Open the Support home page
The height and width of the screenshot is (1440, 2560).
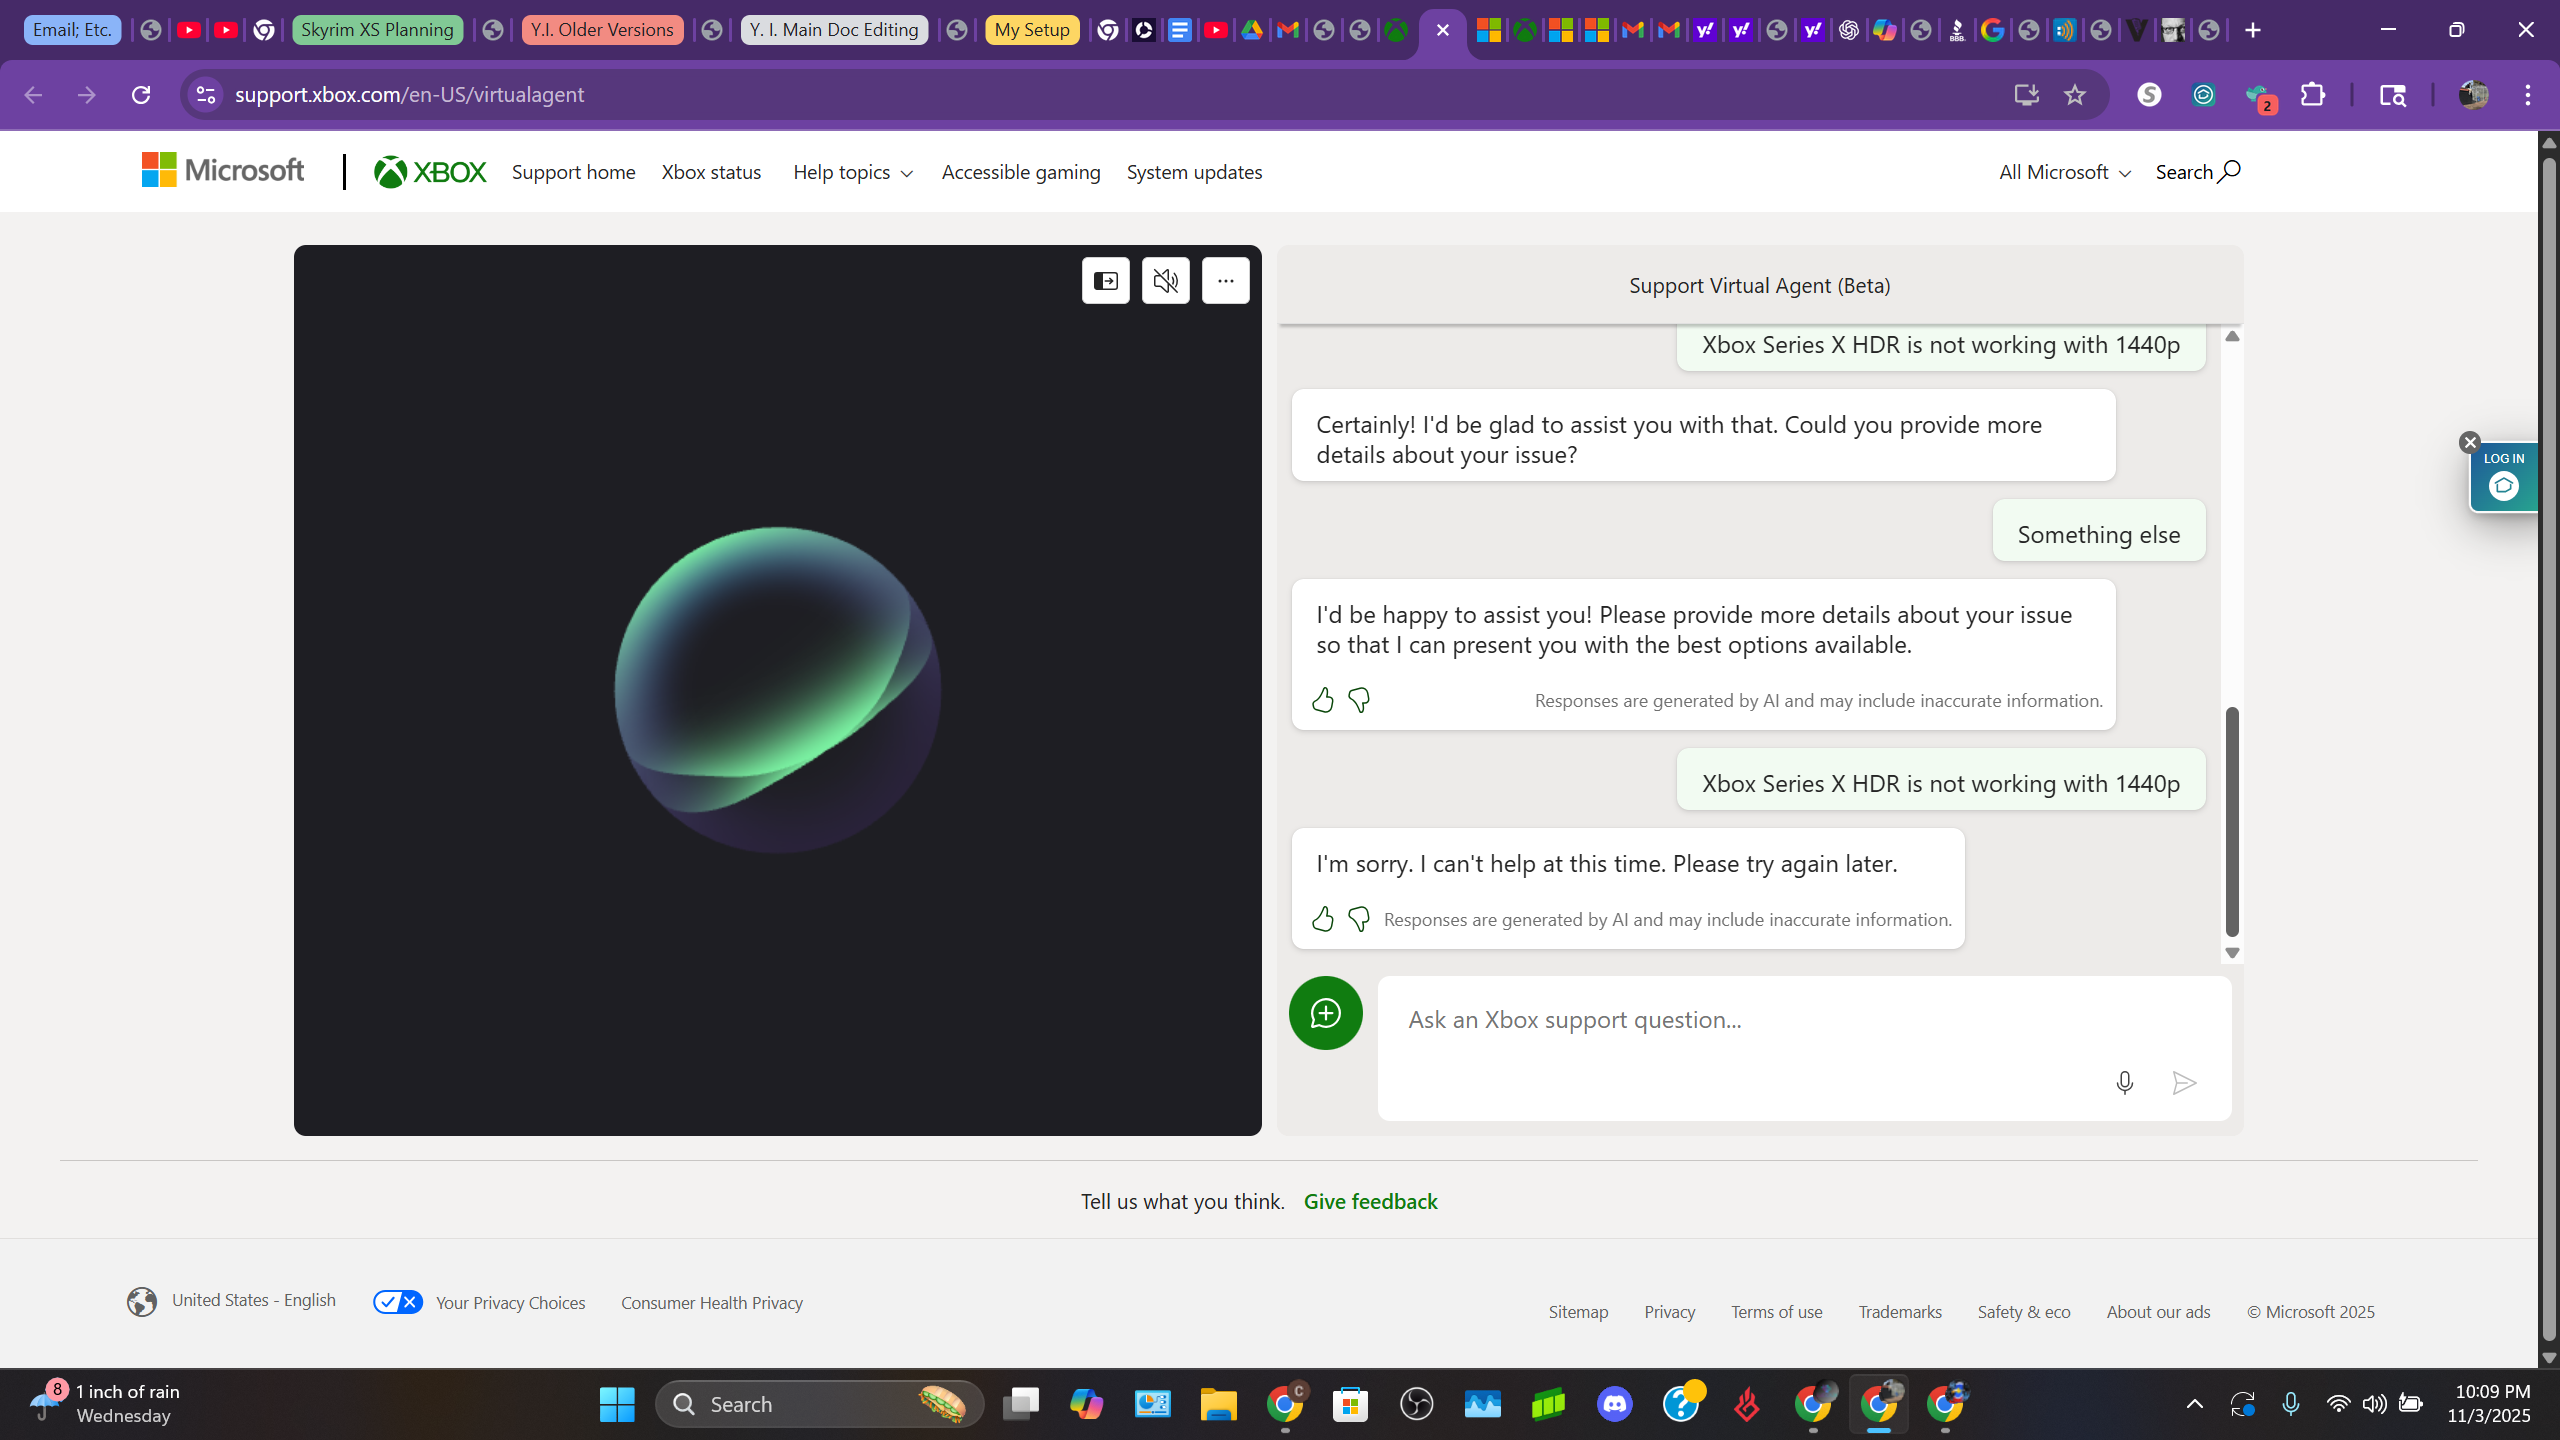click(x=573, y=172)
